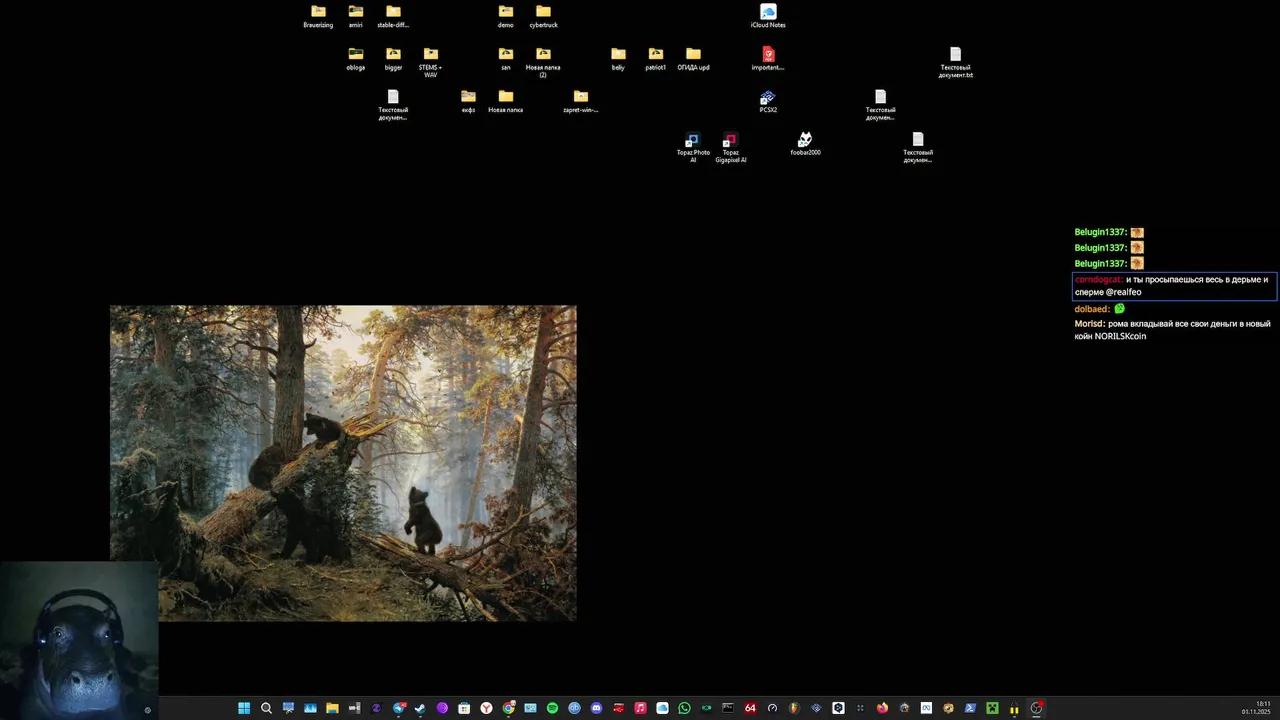Open the red 64 taskbar app
Viewport: 1280px width, 720px height.
point(750,708)
